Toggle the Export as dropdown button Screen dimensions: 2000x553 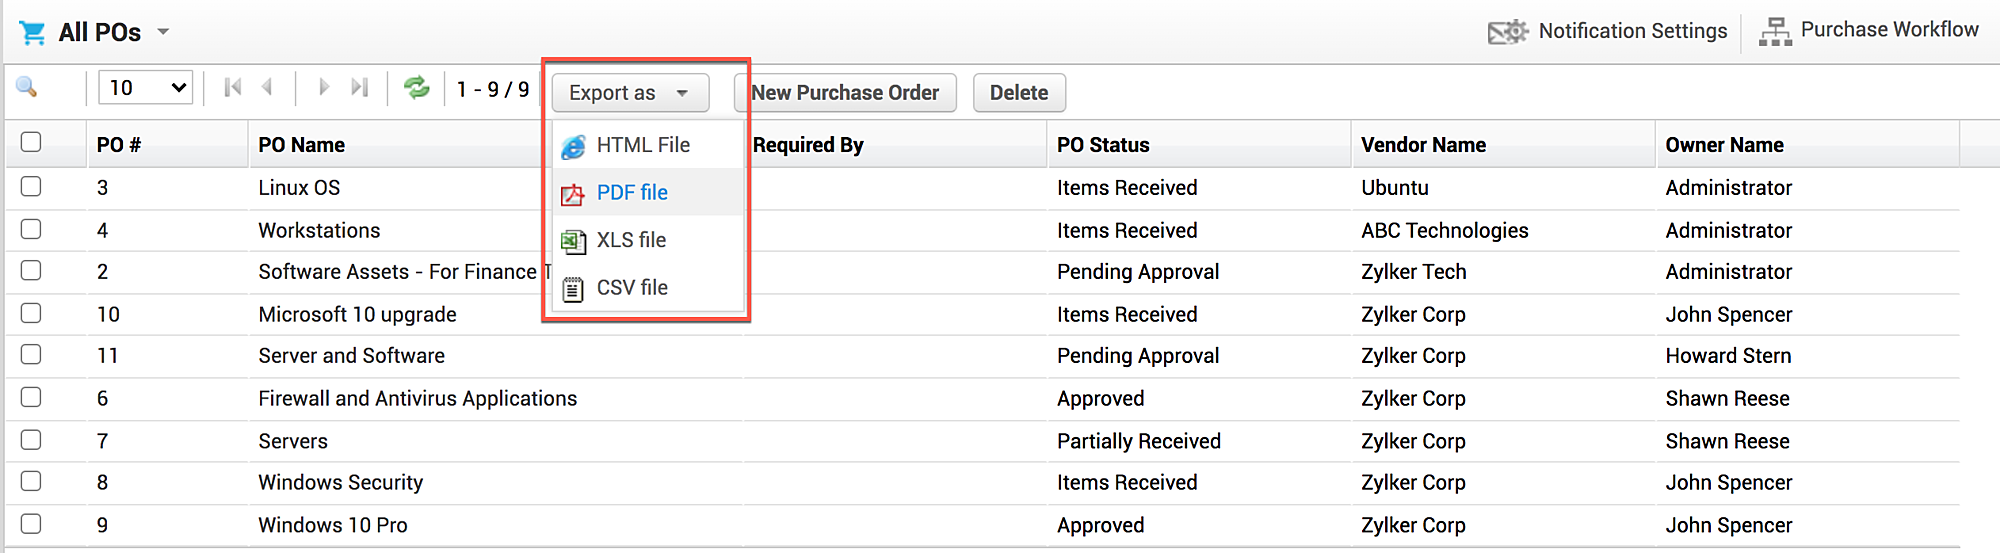(x=630, y=93)
